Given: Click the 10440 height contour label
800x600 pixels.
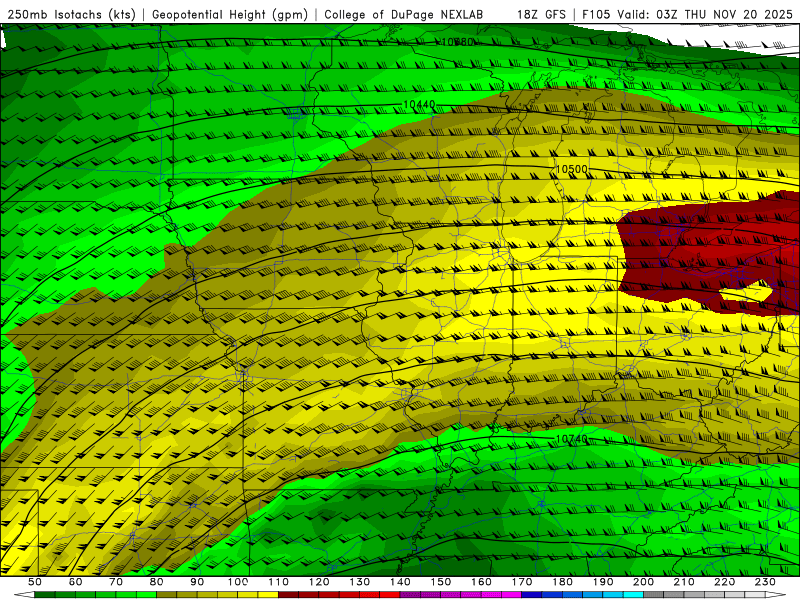Looking at the screenshot, I should (x=419, y=105).
